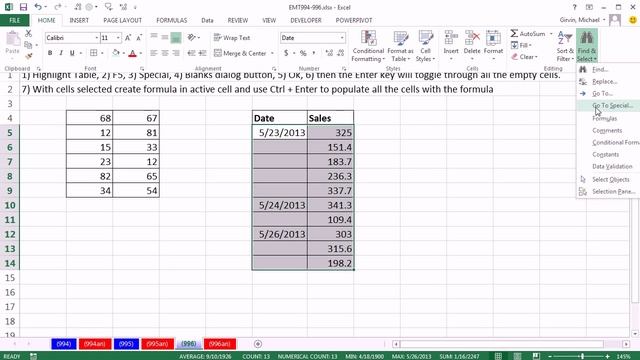Toggle align text right
Screen dimensions: 640x360
pos(176,53)
